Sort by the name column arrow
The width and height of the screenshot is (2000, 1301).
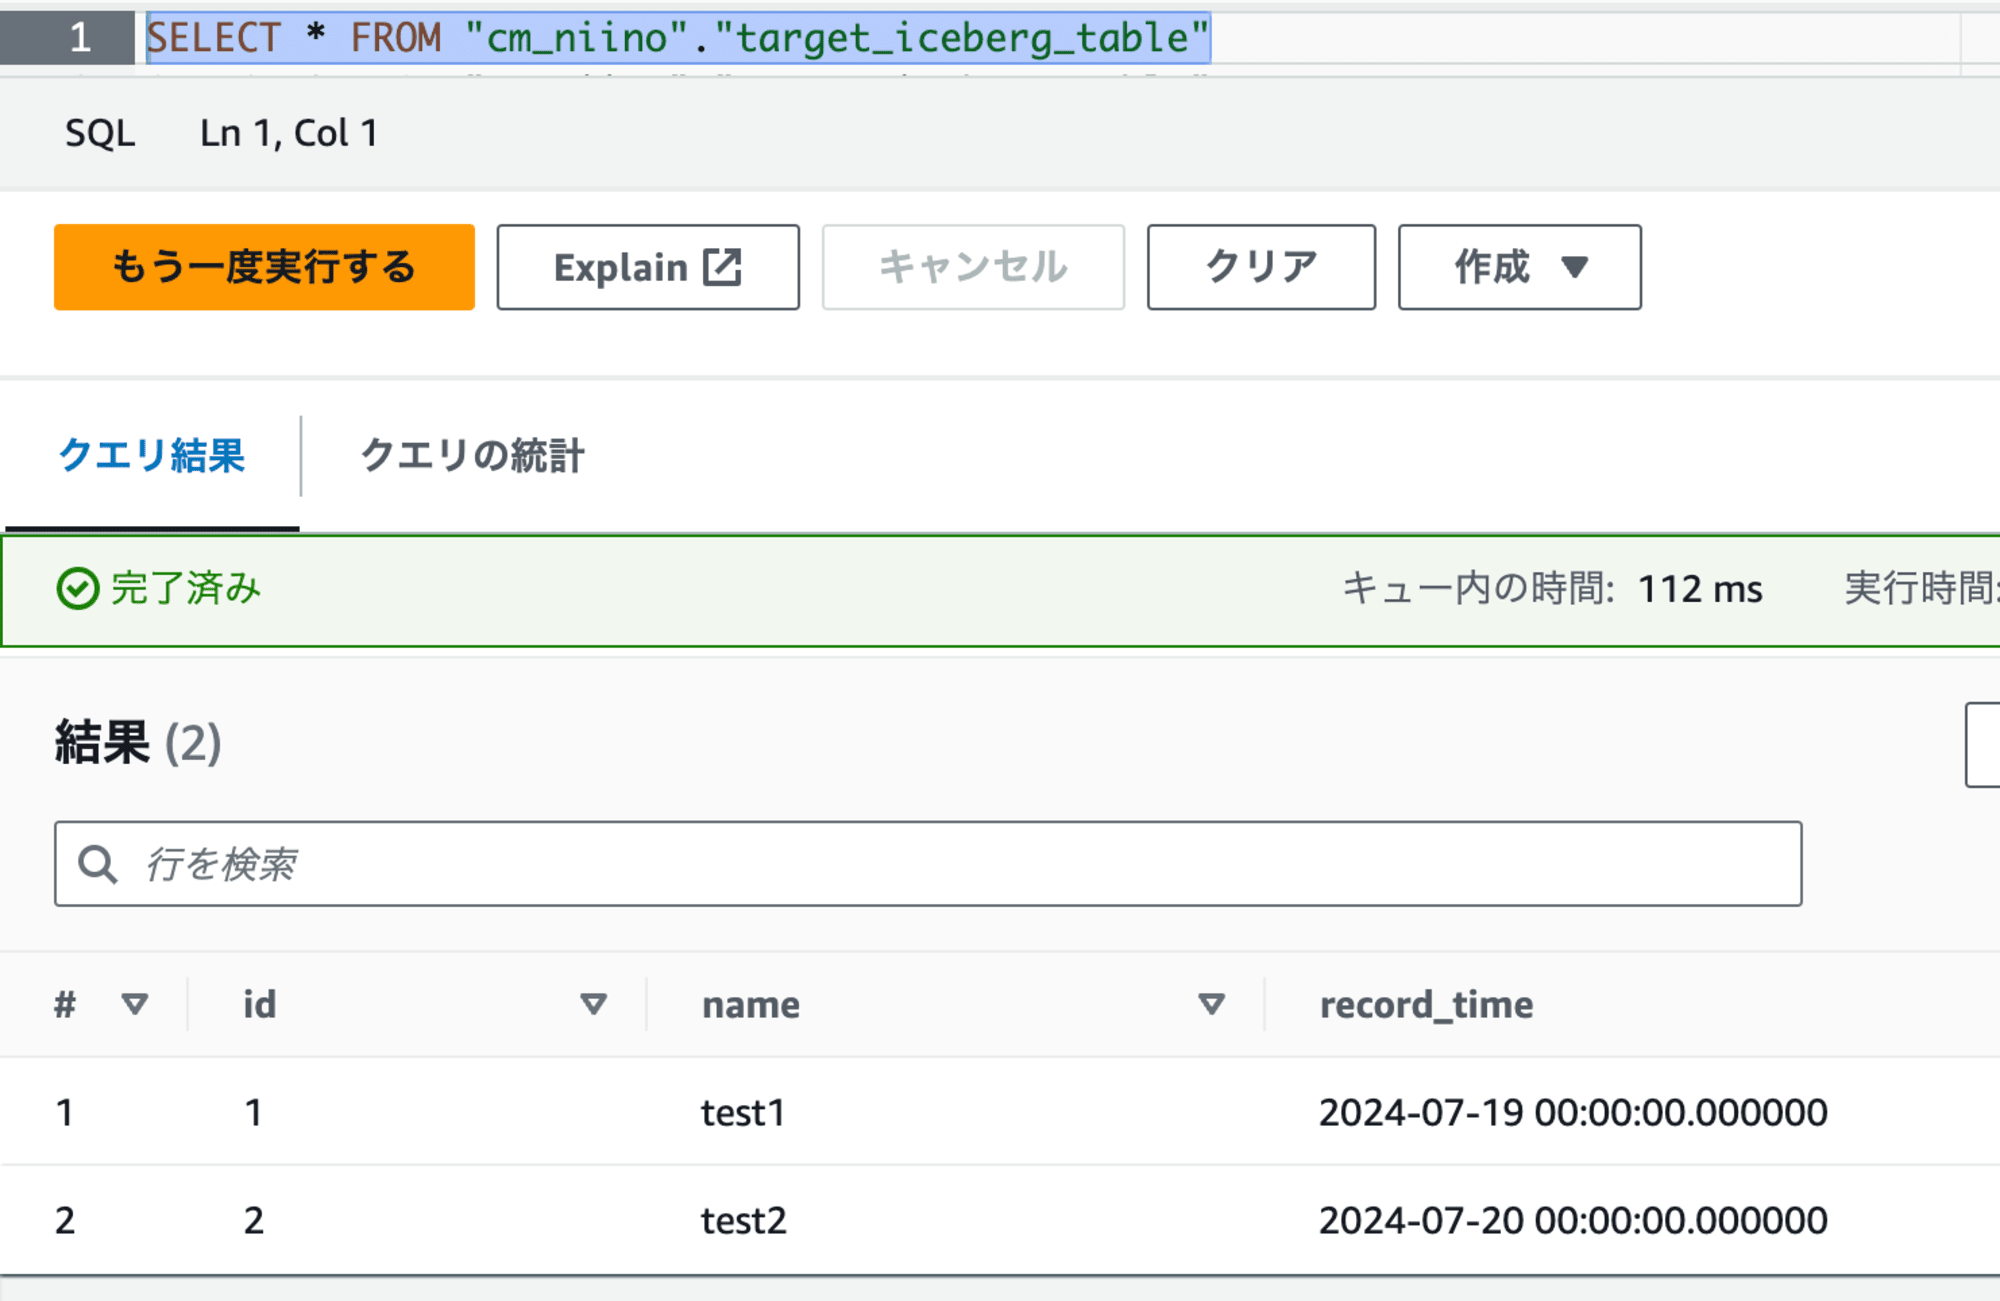click(1212, 1003)
